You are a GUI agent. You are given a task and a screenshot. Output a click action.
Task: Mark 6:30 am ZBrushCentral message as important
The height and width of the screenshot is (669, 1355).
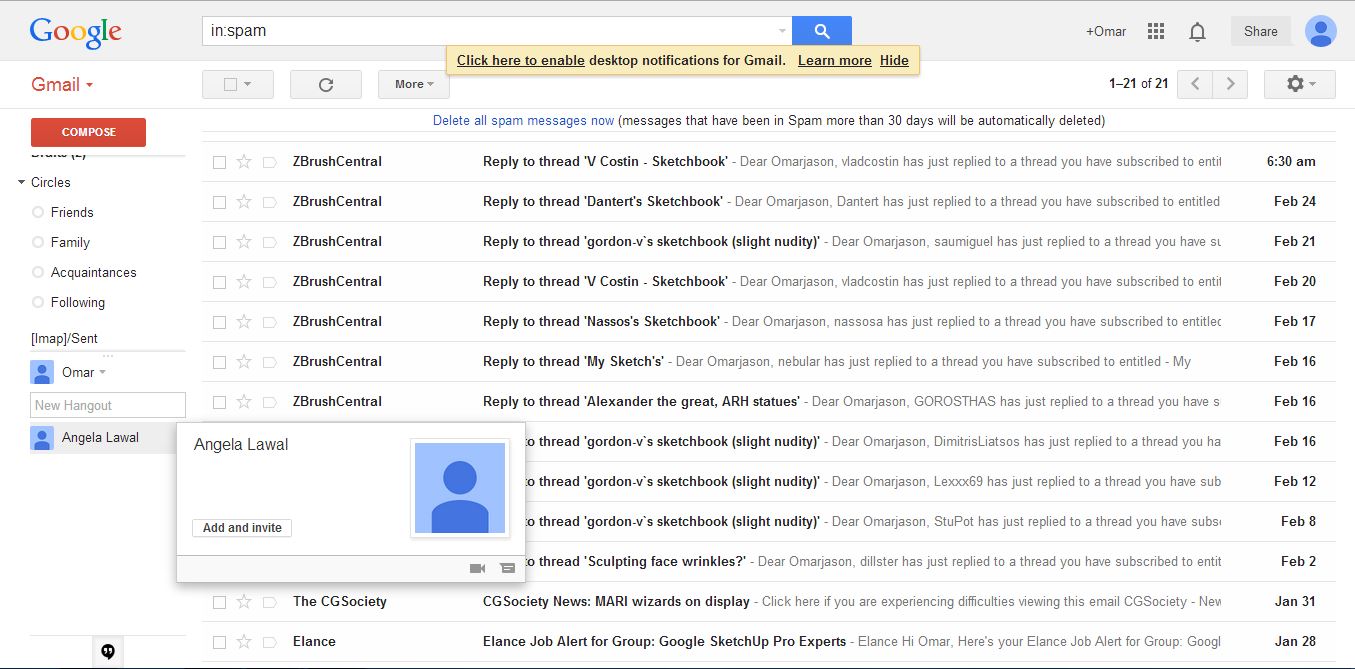269,161
